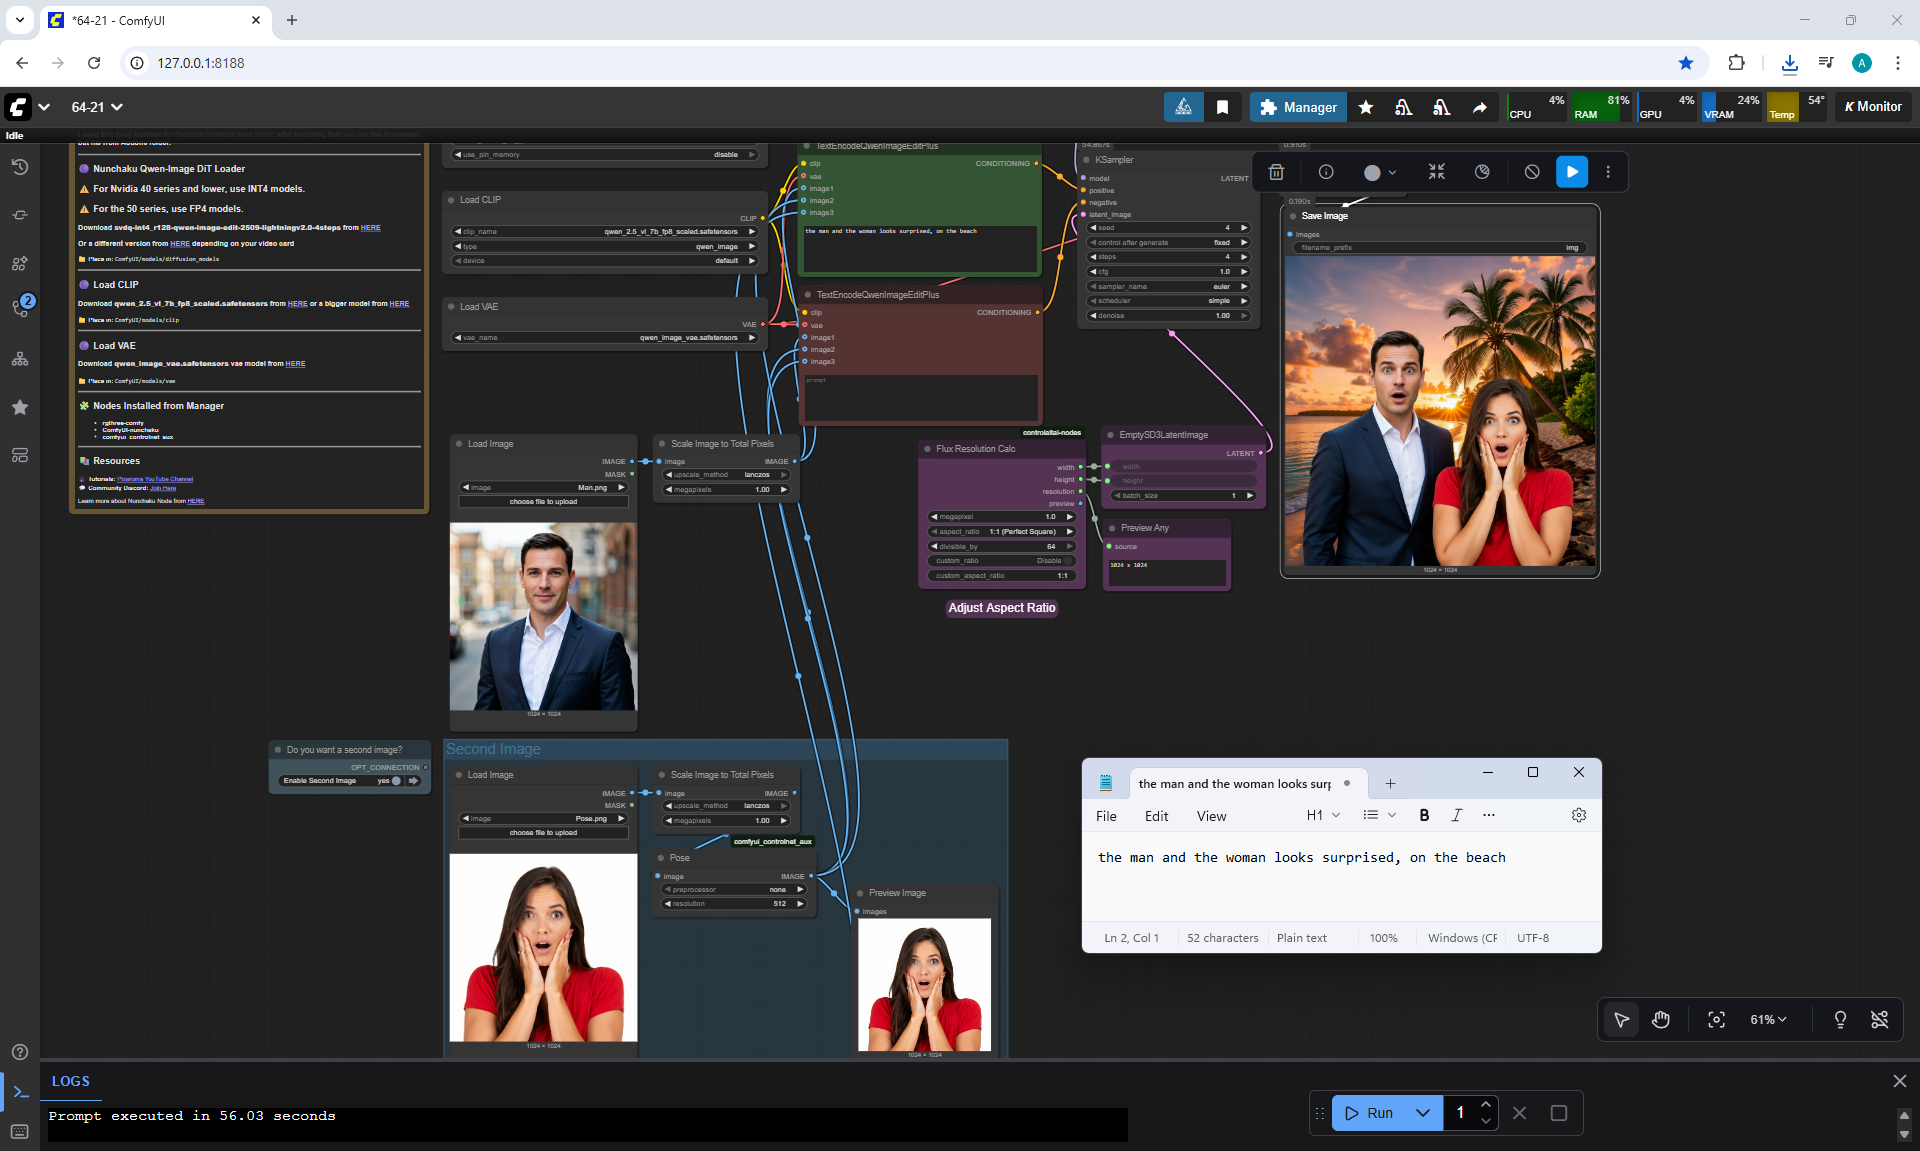The image size is (1920, 1151).
Task: Open the node color picker dropdown
Action: pyautogui.click(x=1391, y=172)
